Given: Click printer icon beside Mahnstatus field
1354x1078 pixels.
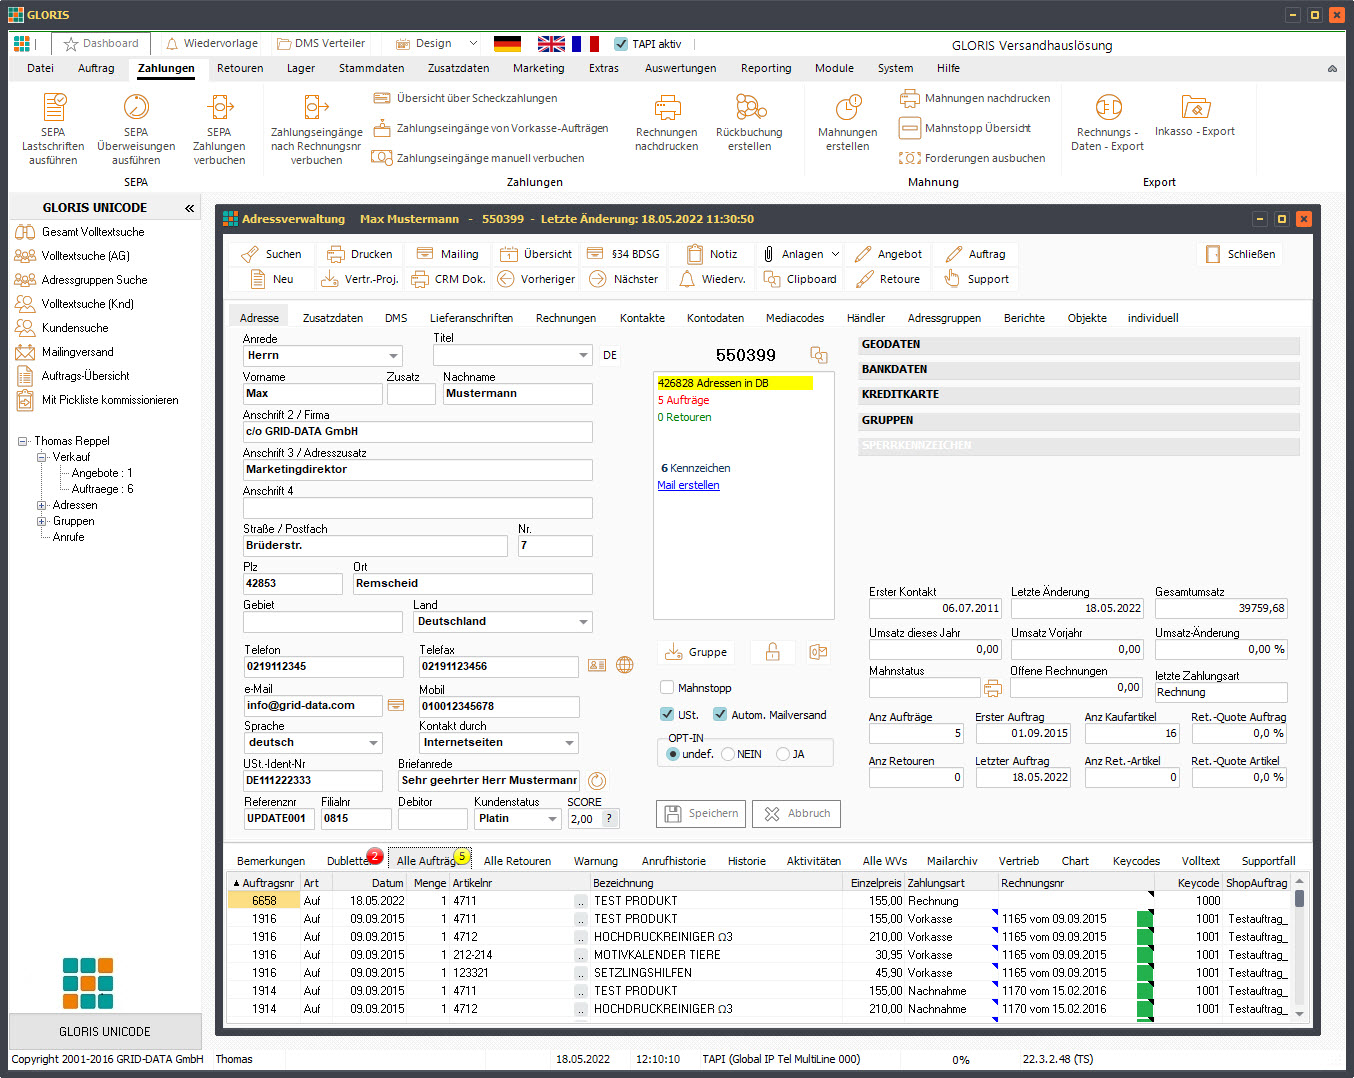Looking at the screenshot, I should coord(992,688).
